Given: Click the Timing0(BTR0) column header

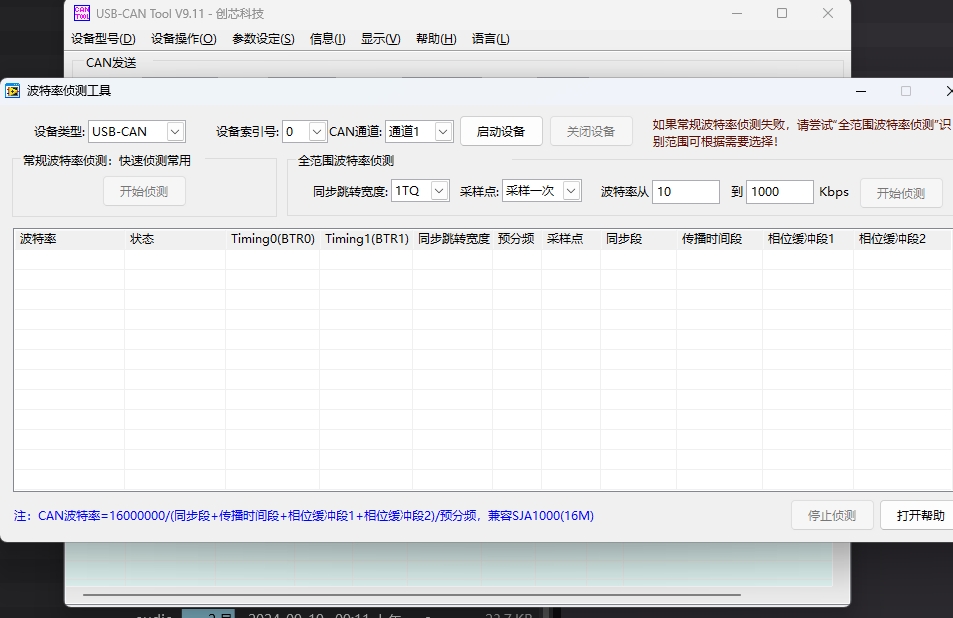Looking at the screenshot, I should coord(273,239).
